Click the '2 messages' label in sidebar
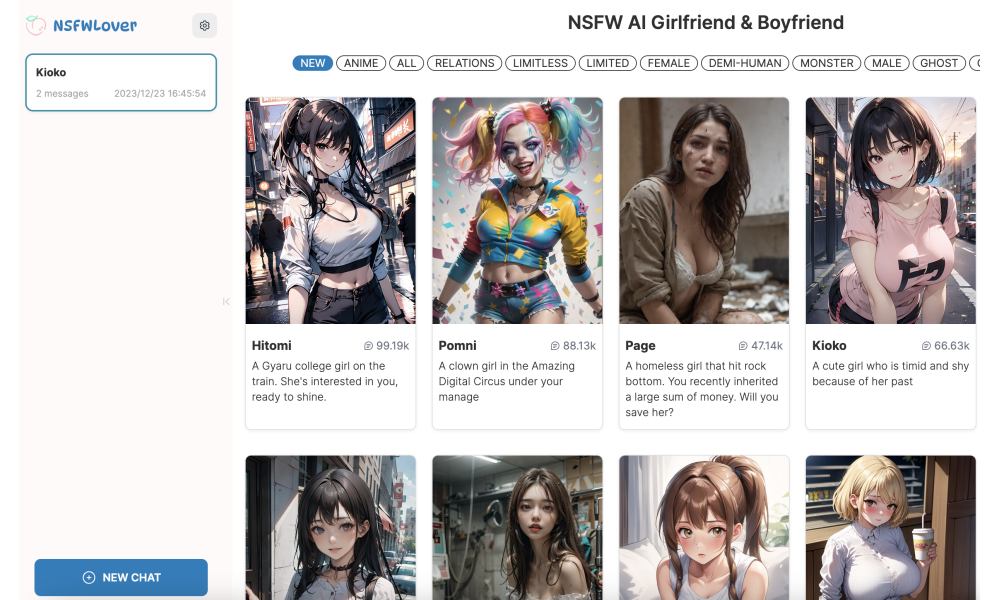This screenshot has height=600, width=1000. pos(62,94)
